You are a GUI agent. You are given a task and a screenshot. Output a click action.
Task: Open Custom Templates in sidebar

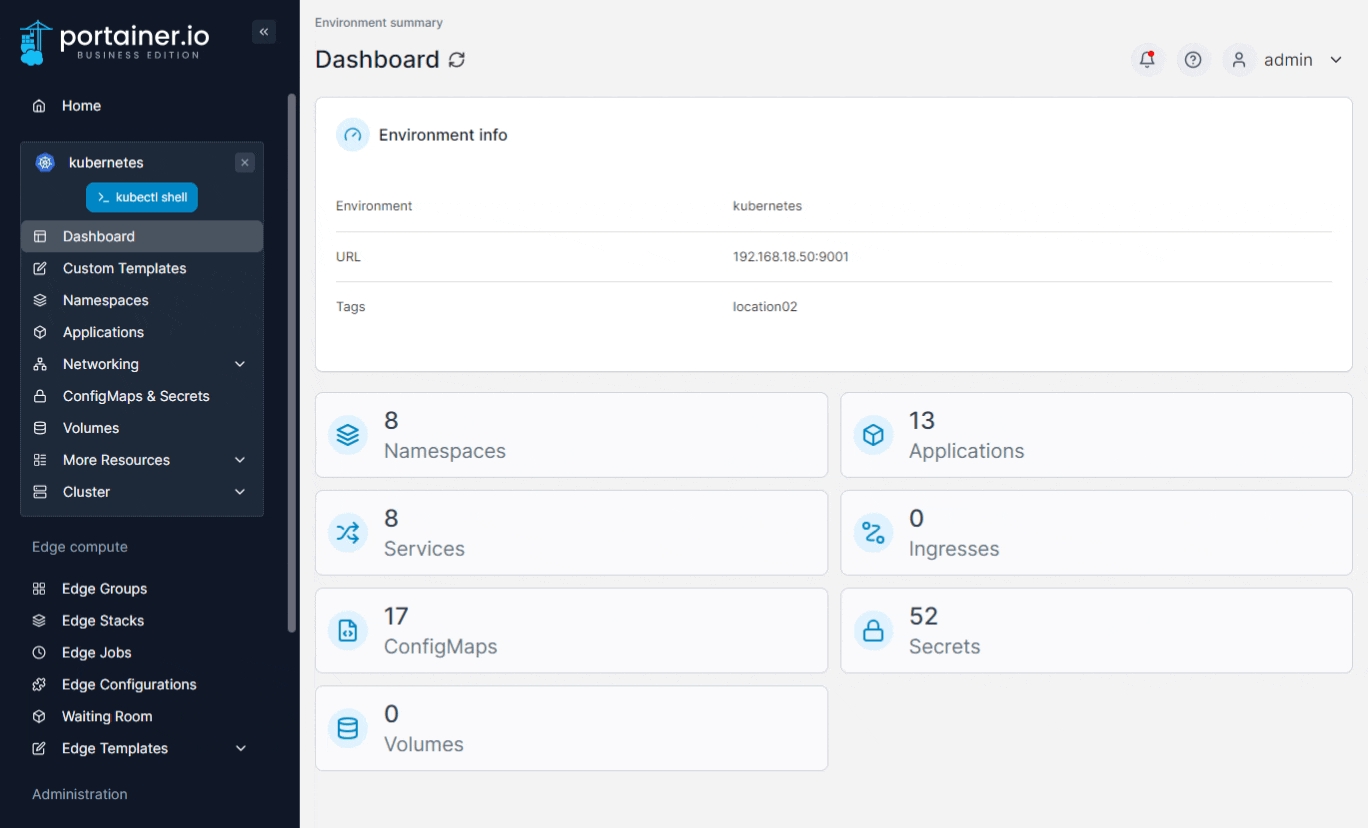[124, 268]
